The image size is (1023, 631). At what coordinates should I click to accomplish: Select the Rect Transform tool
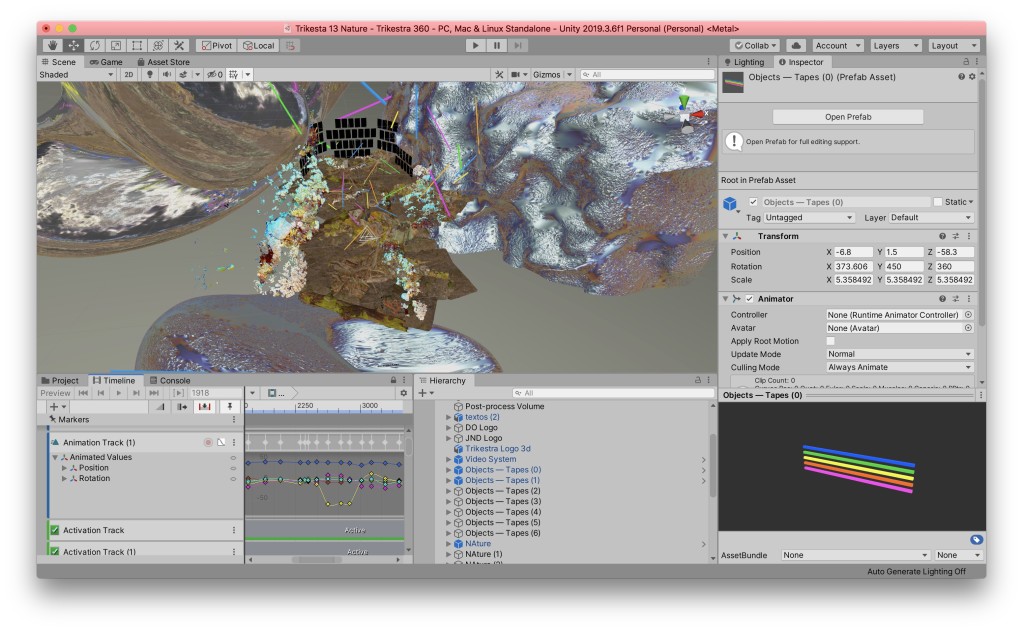[x=137, y=45]
